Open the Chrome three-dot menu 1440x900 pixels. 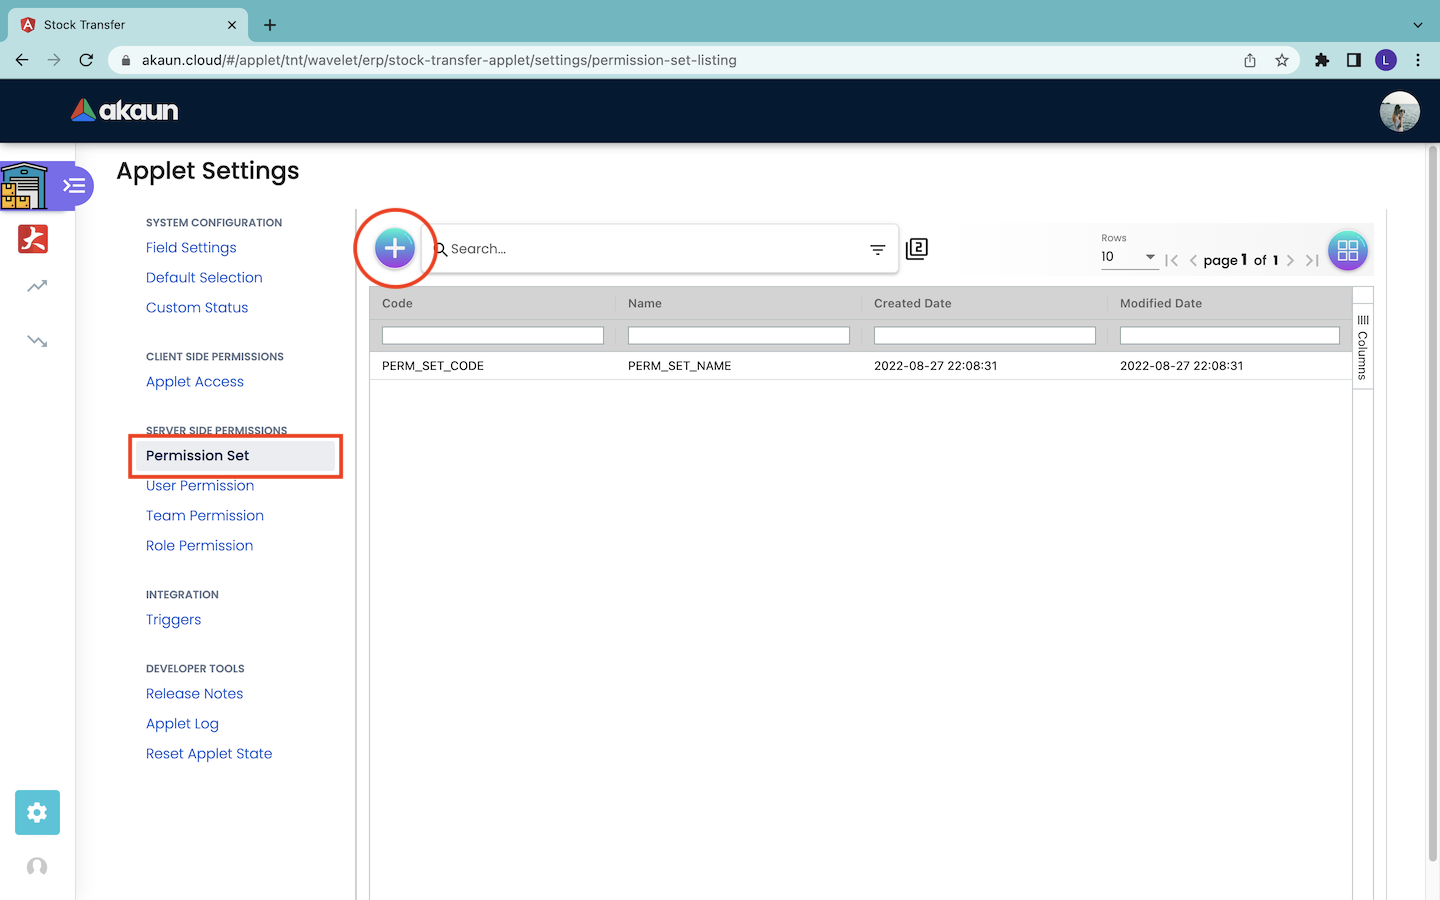point(1418,60)
